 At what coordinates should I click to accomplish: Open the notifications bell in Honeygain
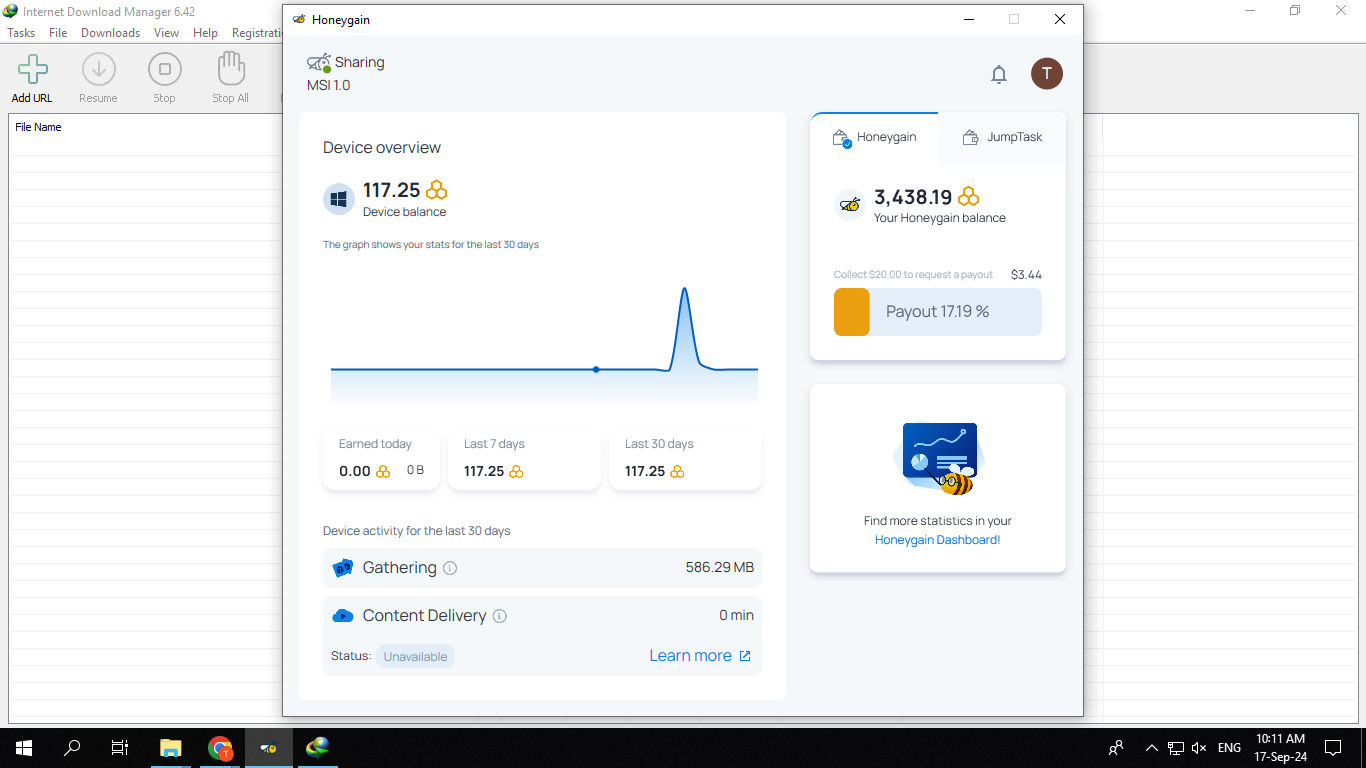[x=998, y=74]
